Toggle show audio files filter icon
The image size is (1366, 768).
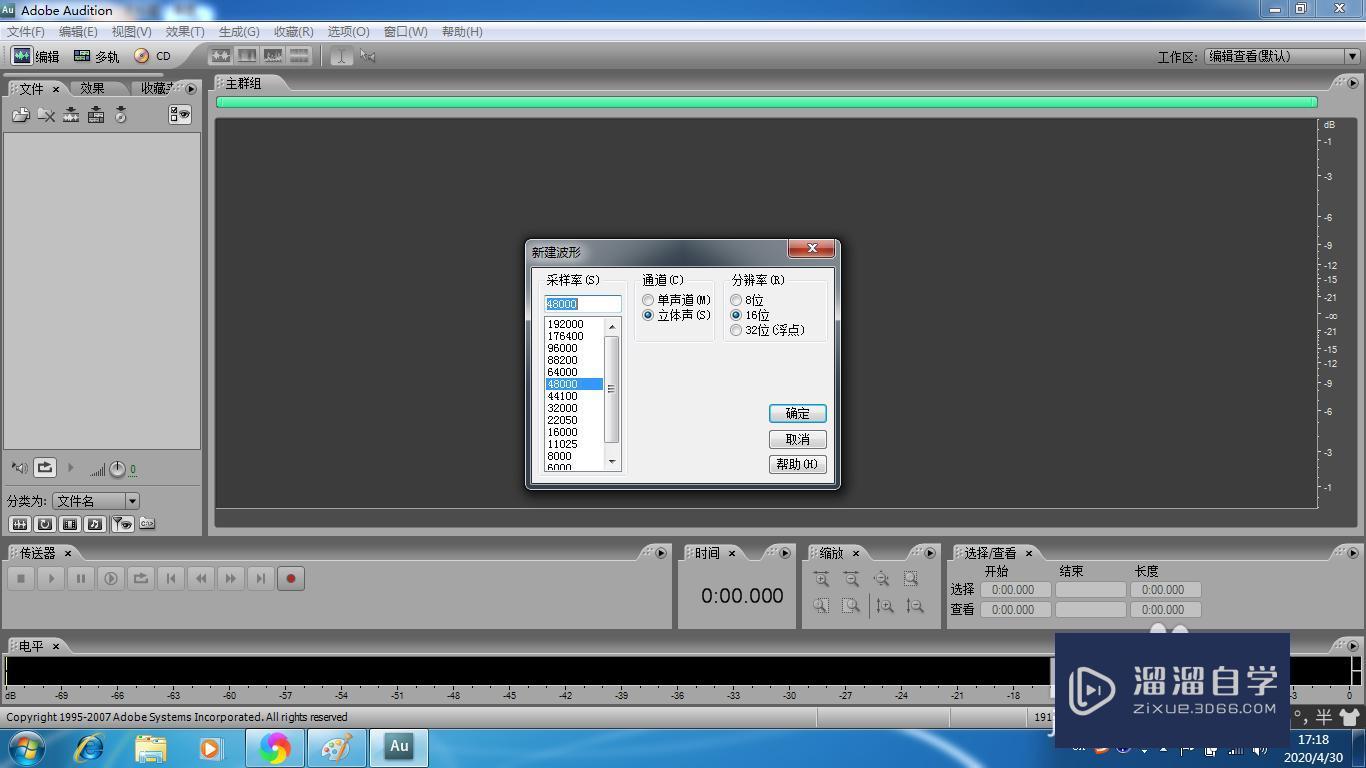19,524
